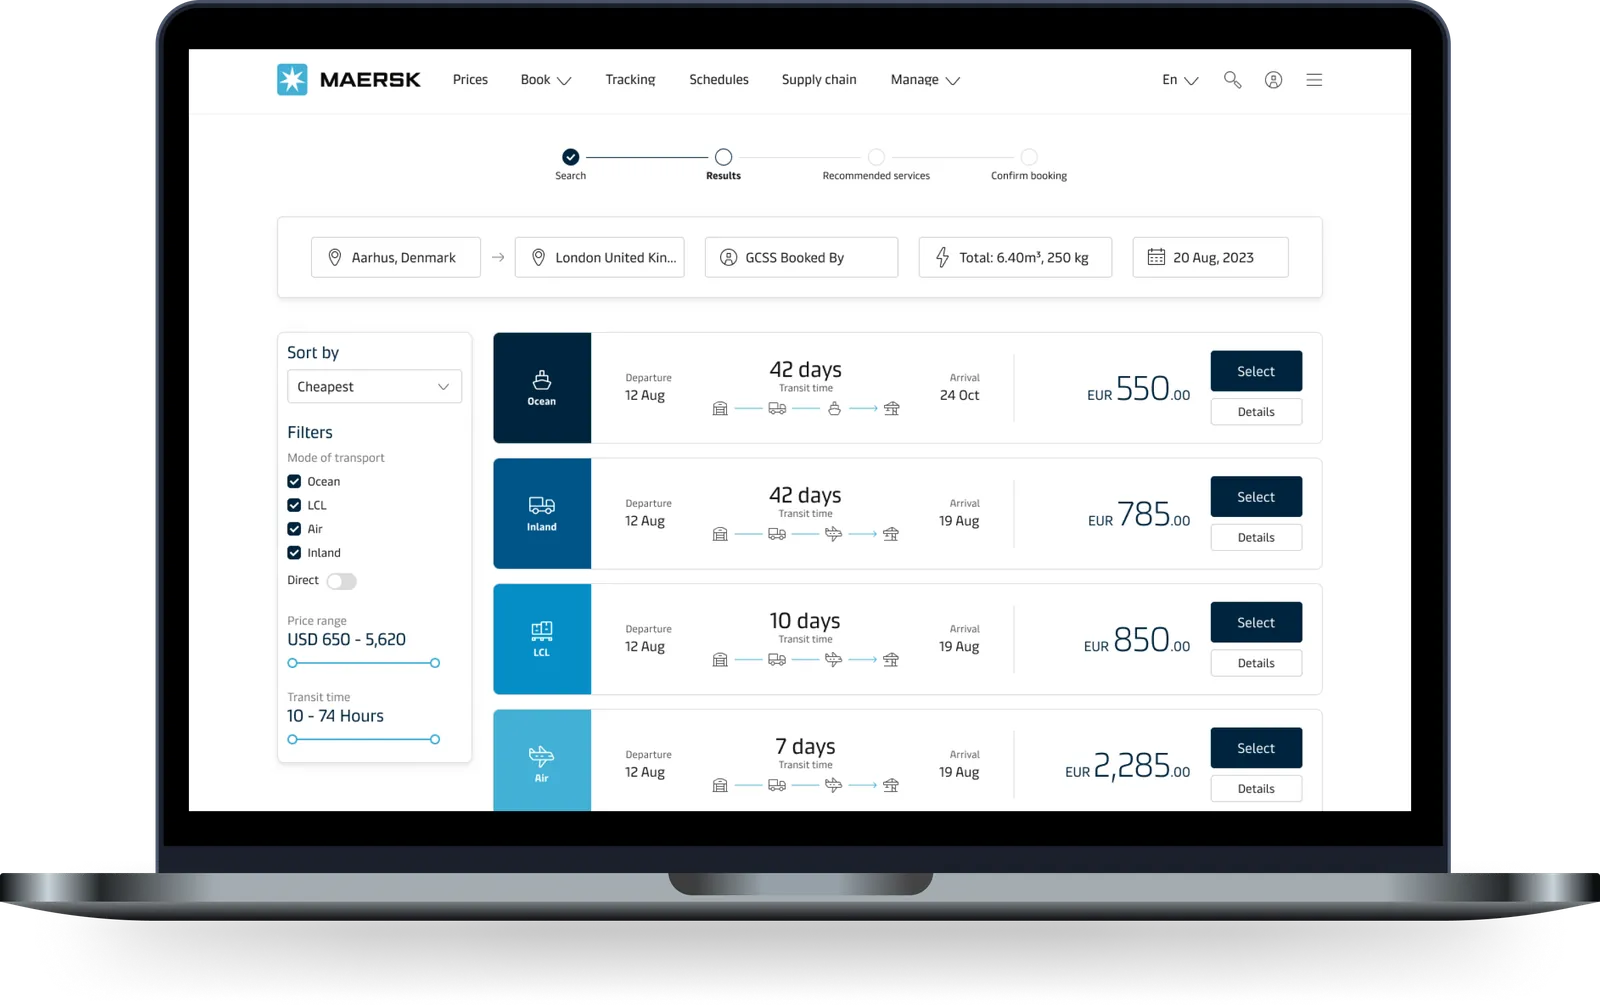Click the '10 - 74 Hours' value

(x=335, y=716)
